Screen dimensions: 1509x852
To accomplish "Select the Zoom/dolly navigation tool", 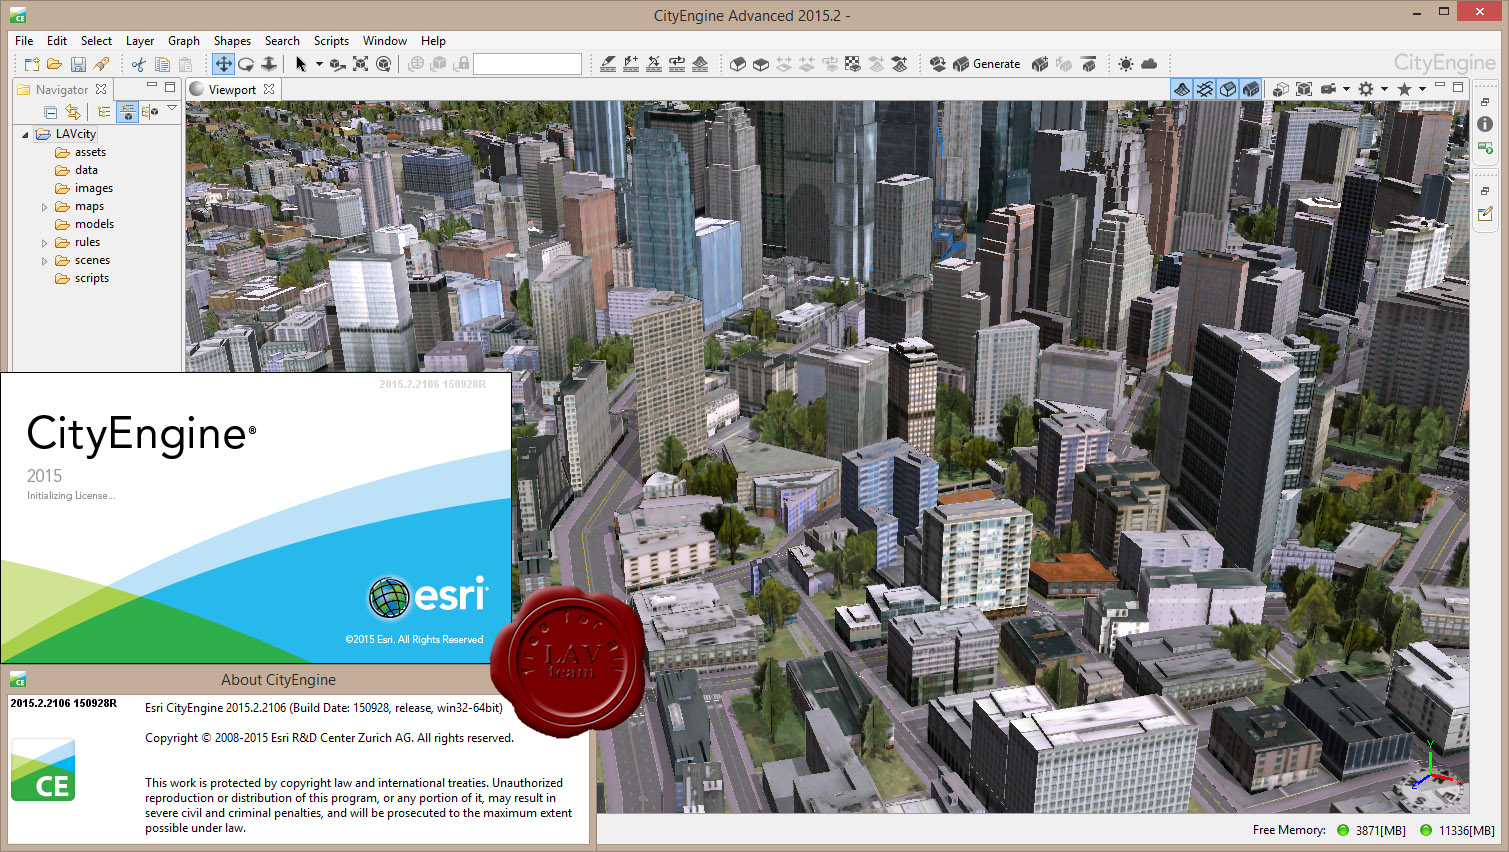I will (269, 64).
